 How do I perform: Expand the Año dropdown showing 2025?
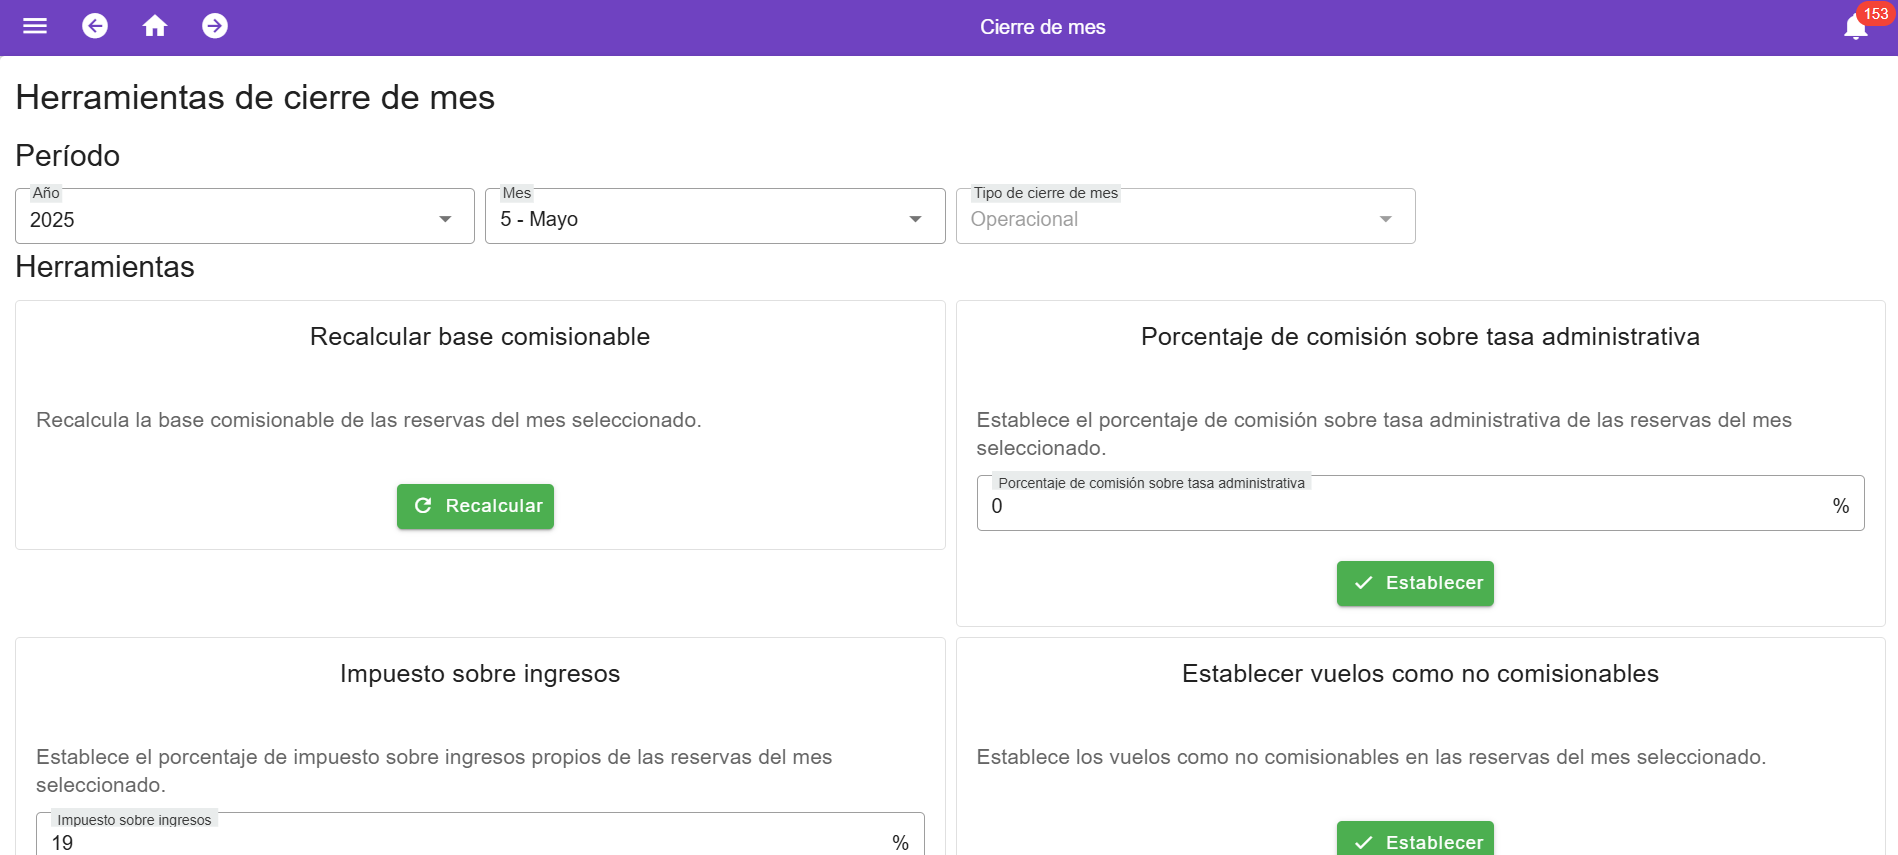point(244,218)
